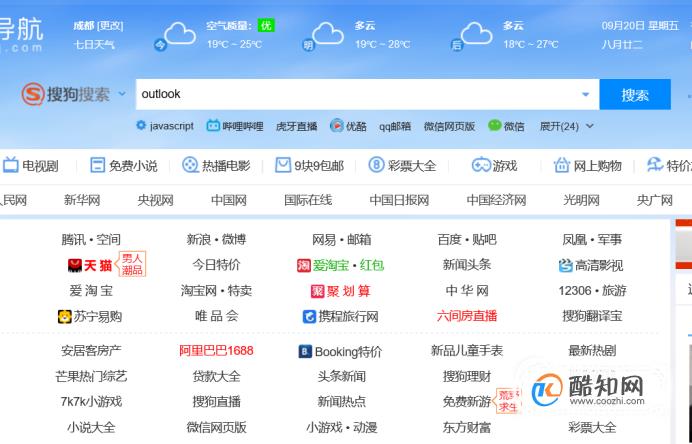Image resolution: width=692 pixels, height=444 pixels.
Task: Open the 哔哩哔哩 shortcut icon
Action: (213, 126)
